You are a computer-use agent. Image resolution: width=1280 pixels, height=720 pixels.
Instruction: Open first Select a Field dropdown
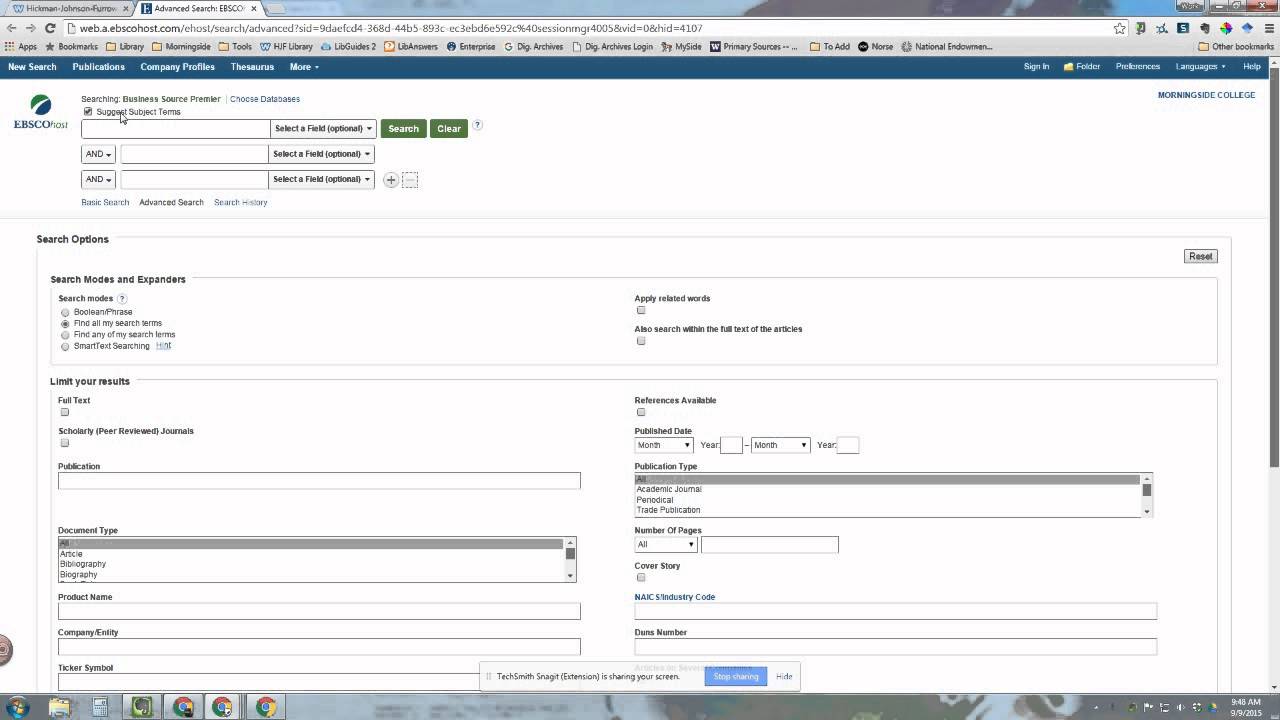(323, 129)
